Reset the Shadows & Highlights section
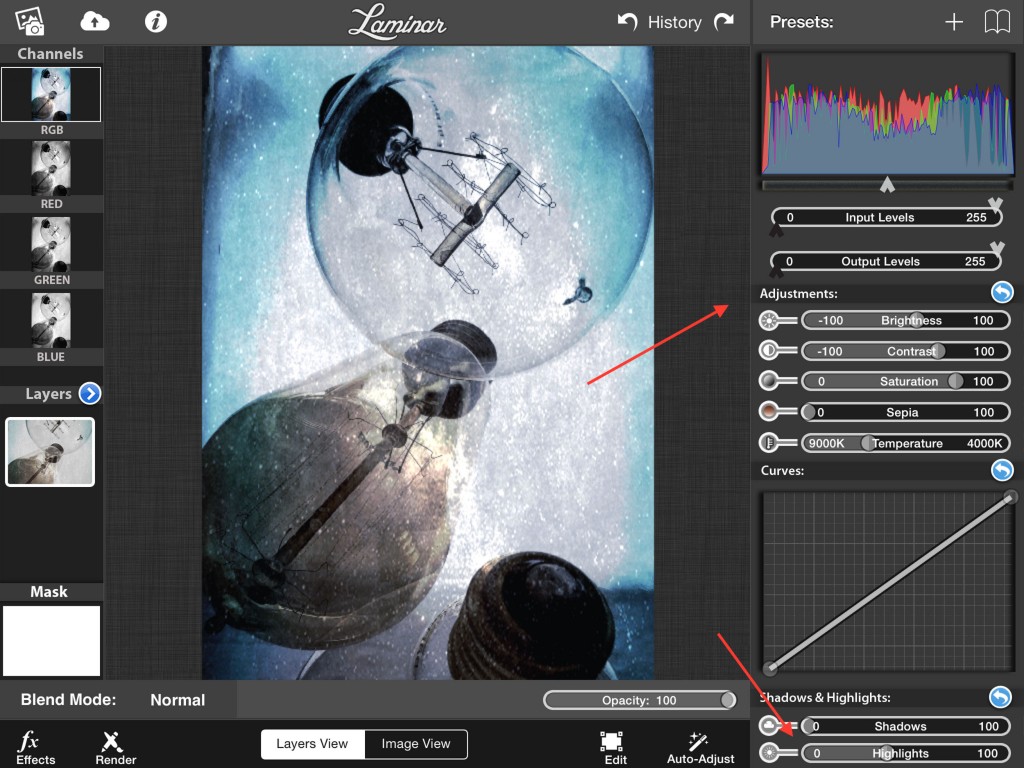This screenshot has width=1024, height=768. click(1000, 697)
